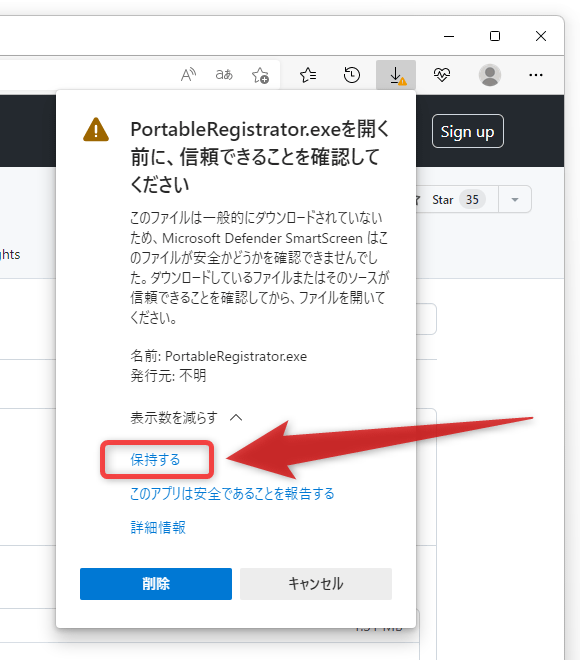
Task: Close the browser window
Action: tap(541, 36)
